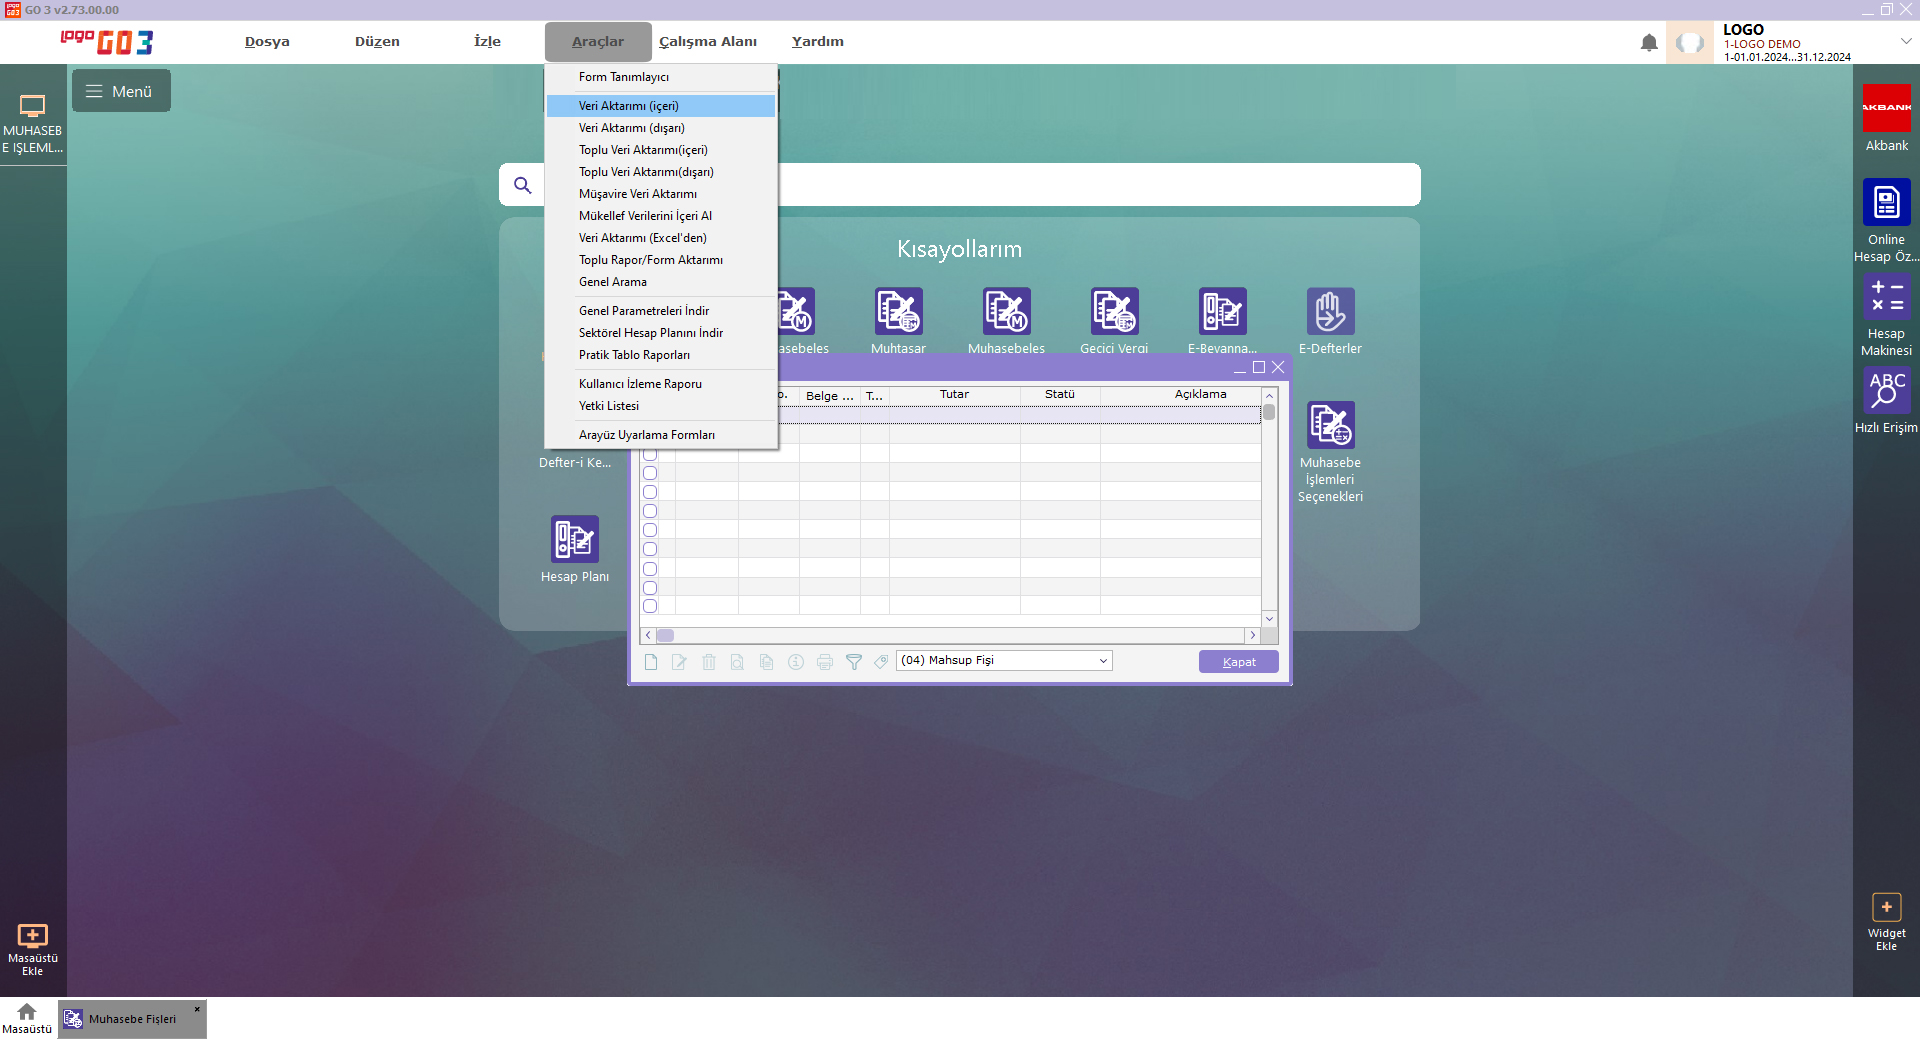Tick the checkbox in the bottom-most grid row
The image size is (1920, 1040).
coord(650,606)
